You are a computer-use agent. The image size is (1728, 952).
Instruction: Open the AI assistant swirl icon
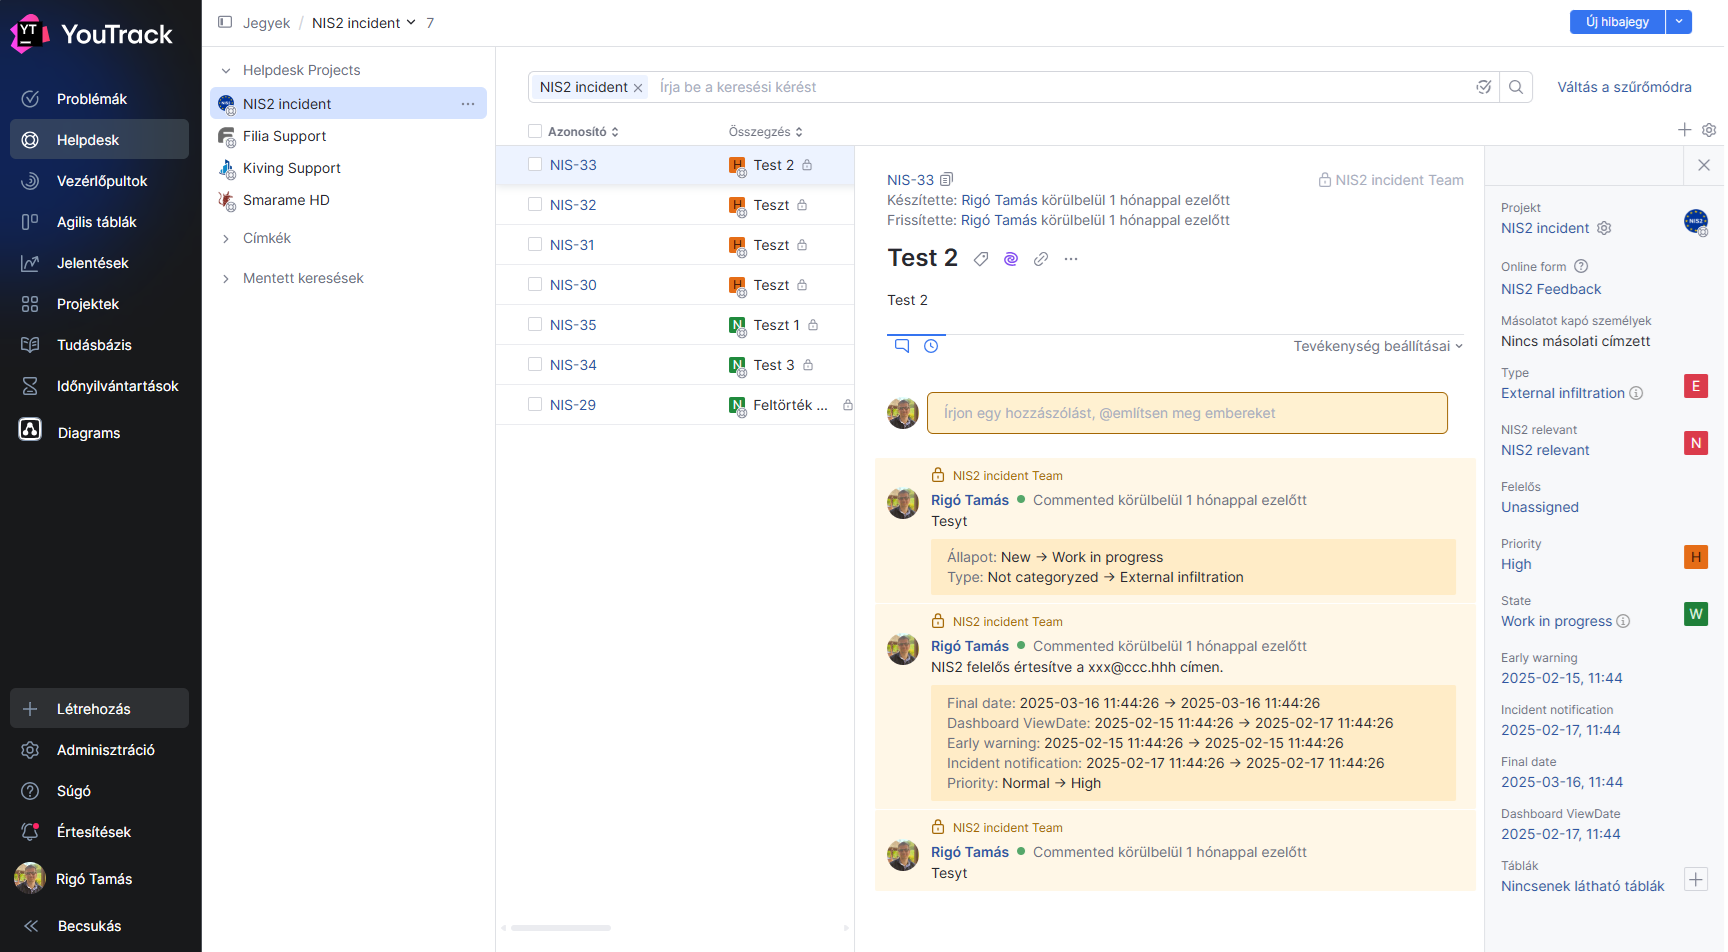[x=1011, y=259]
